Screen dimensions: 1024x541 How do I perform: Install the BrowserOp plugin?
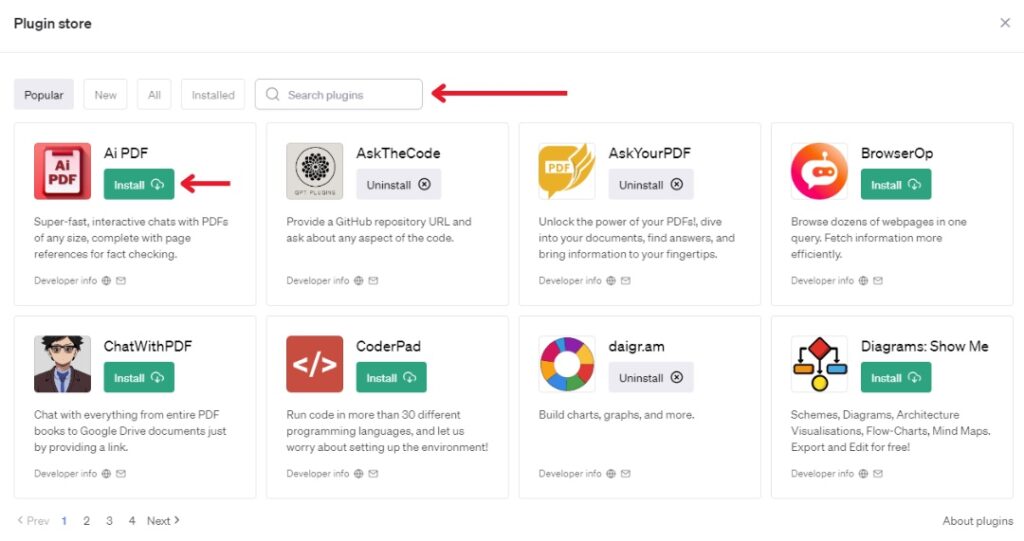pos(896,184)
